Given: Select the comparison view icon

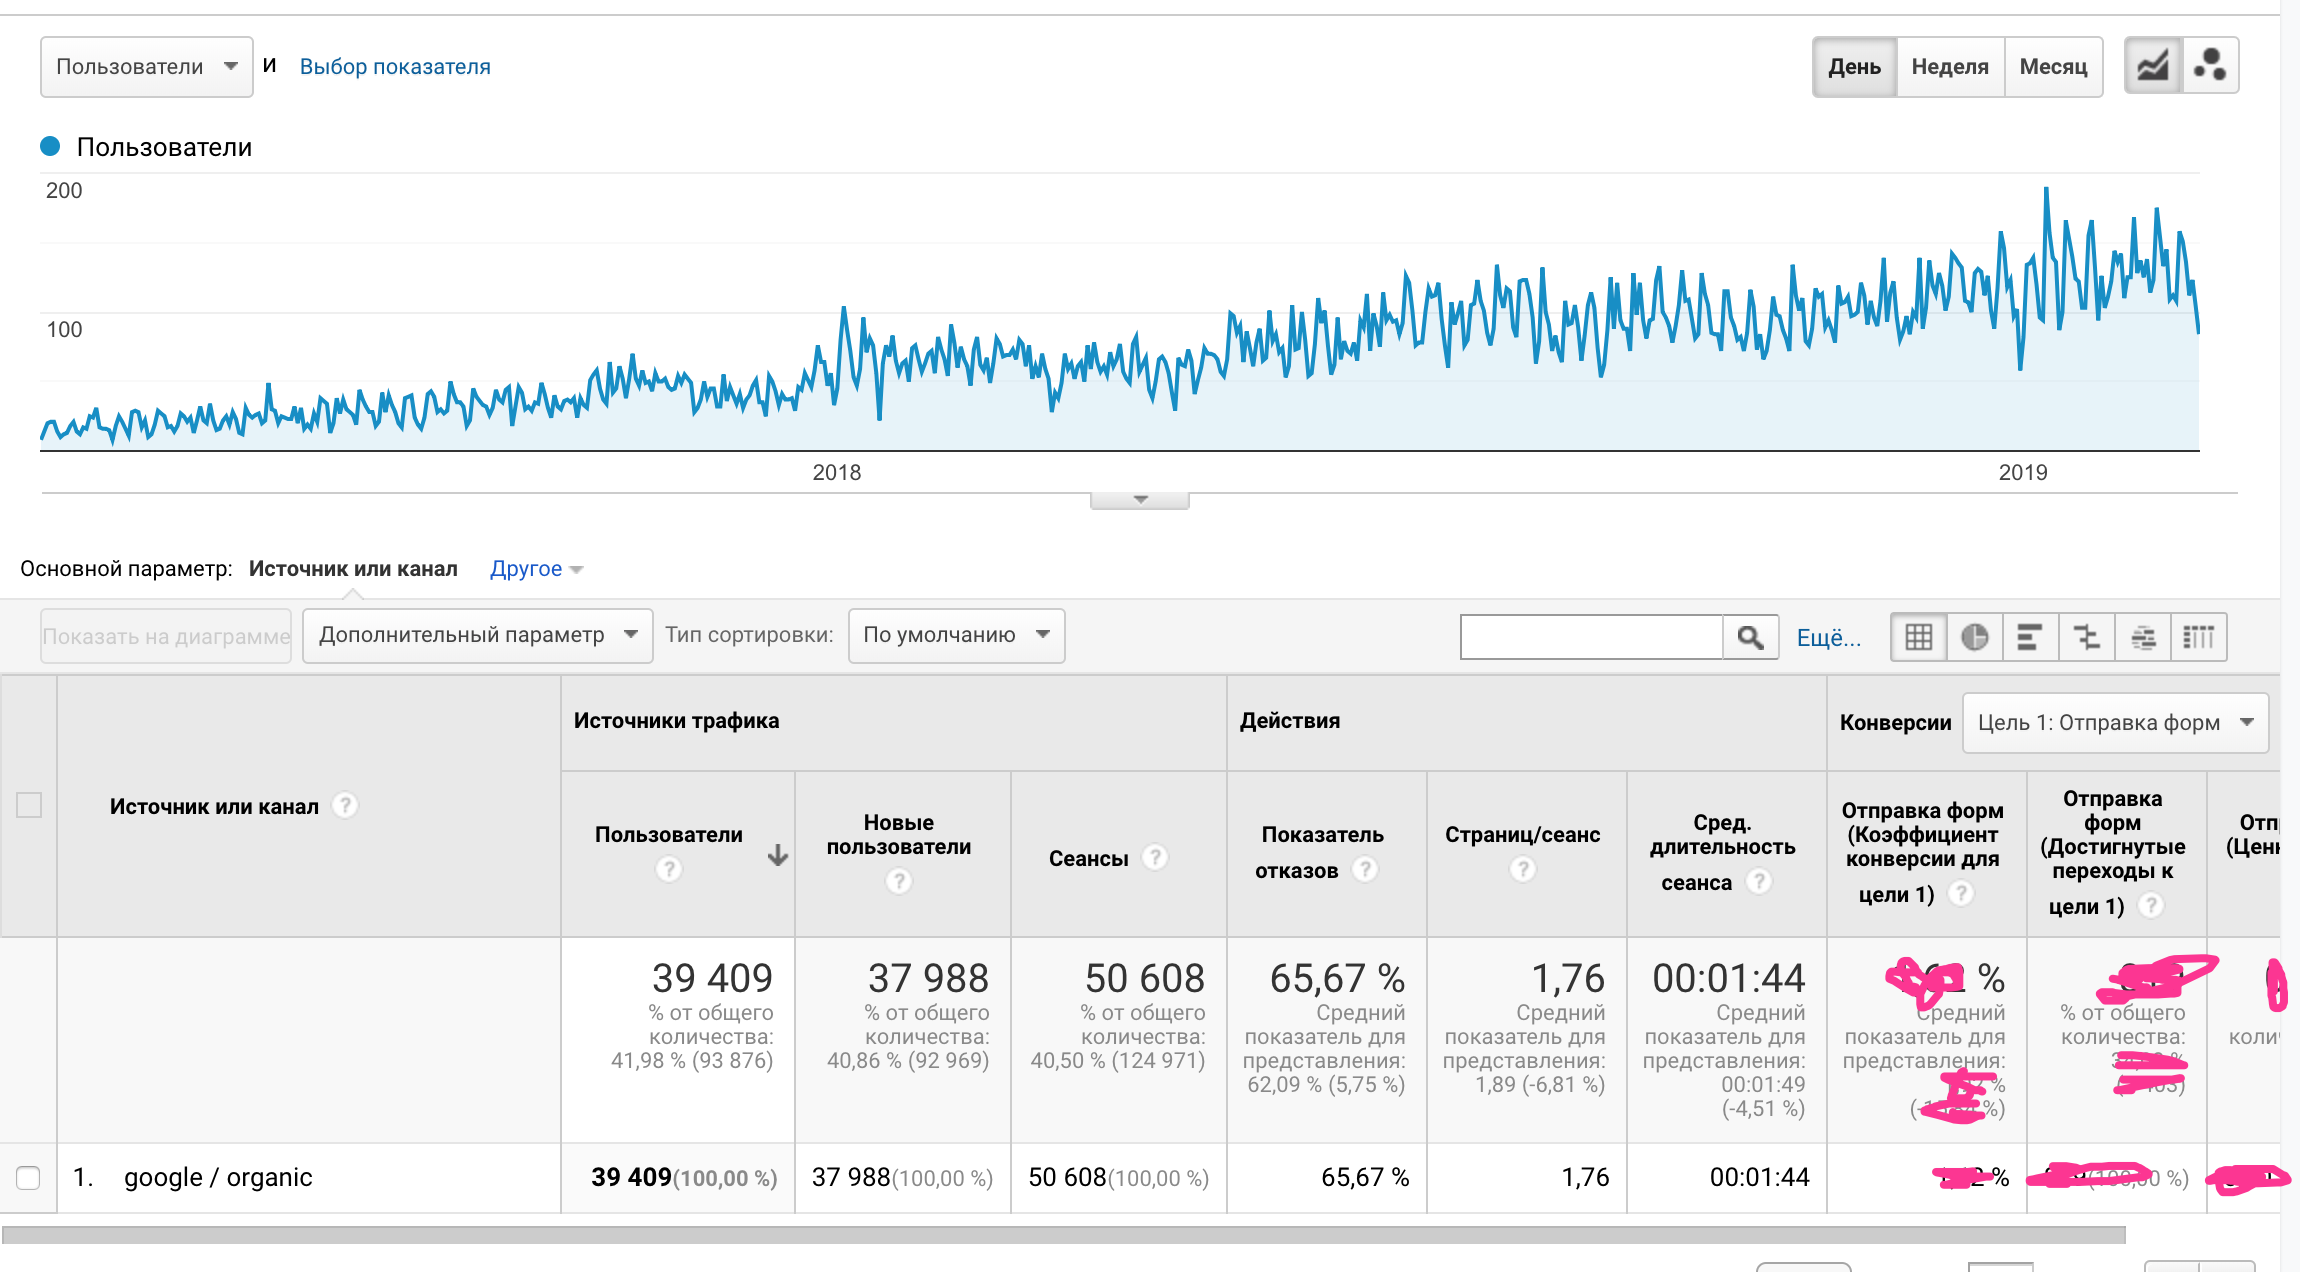Looking at the screenshot, I should click(x=2086, y=637).
